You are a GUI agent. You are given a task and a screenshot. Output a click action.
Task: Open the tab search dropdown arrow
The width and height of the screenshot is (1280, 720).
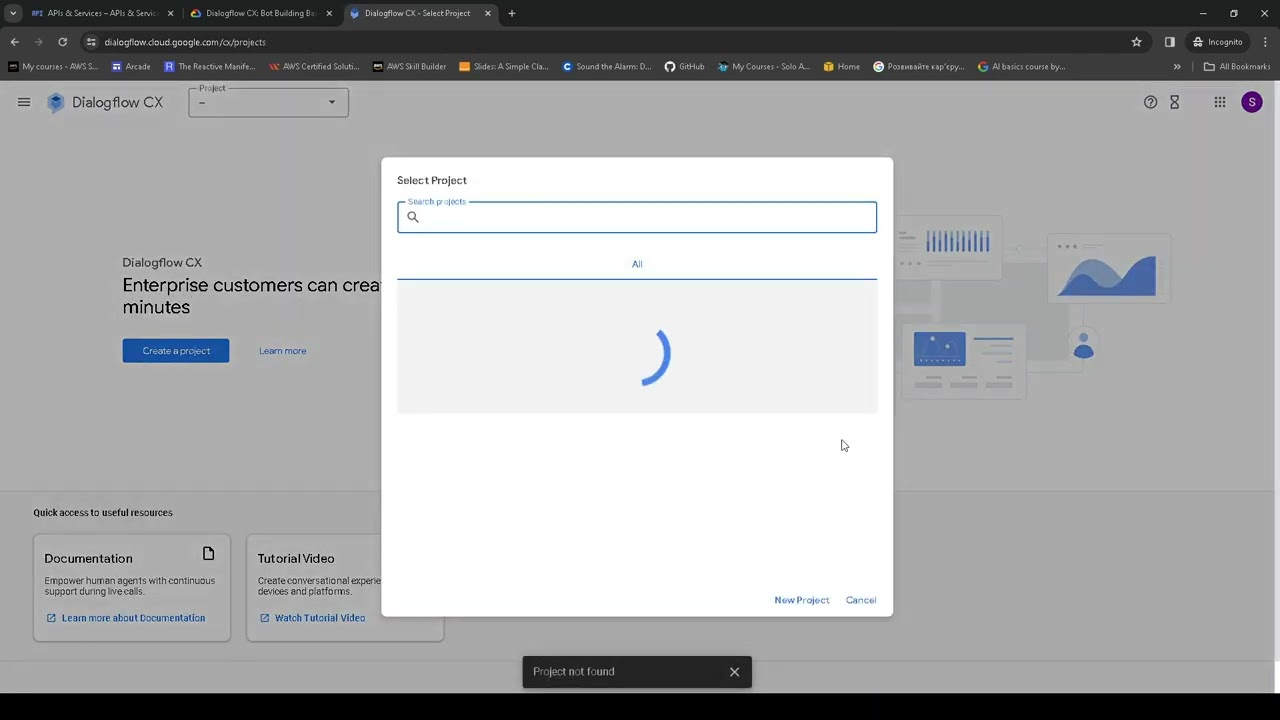(x=13, y=13)
